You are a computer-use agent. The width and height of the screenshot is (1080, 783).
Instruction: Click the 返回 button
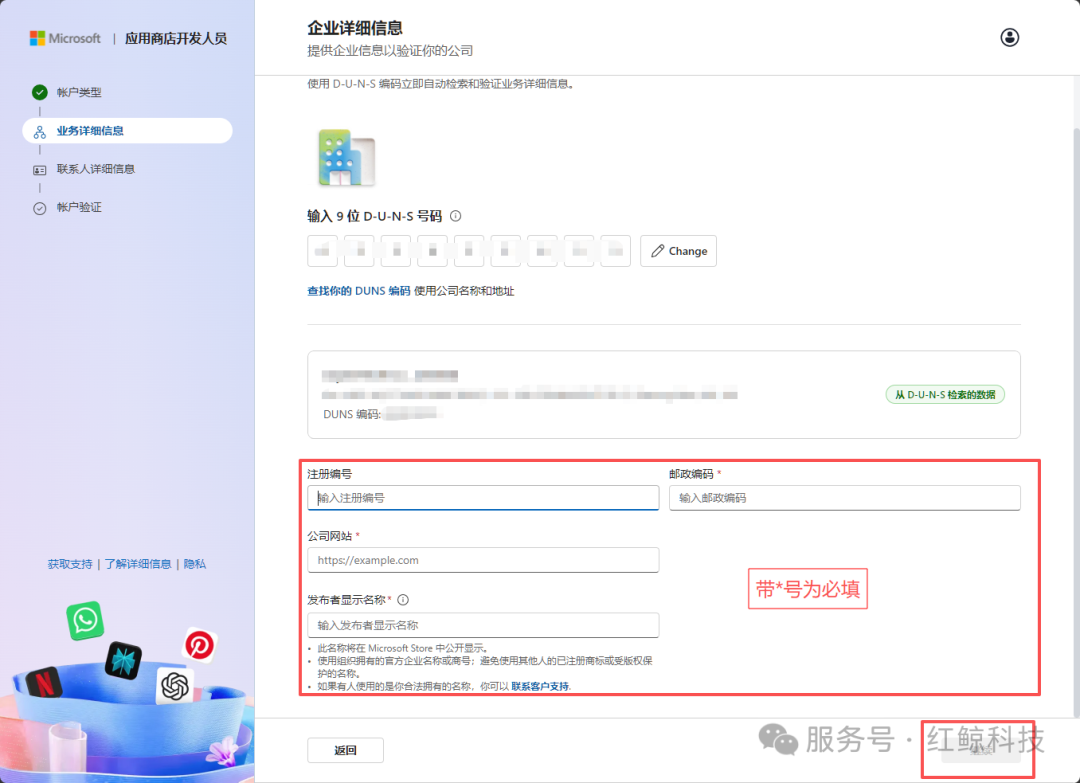(345, 750)
